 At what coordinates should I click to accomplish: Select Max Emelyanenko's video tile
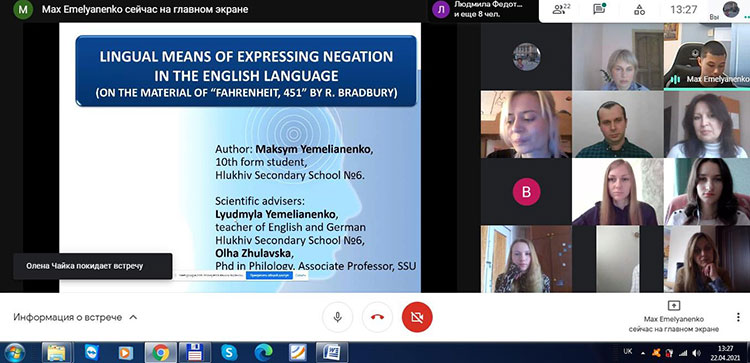pyautogui.click(x=706, y=56)
